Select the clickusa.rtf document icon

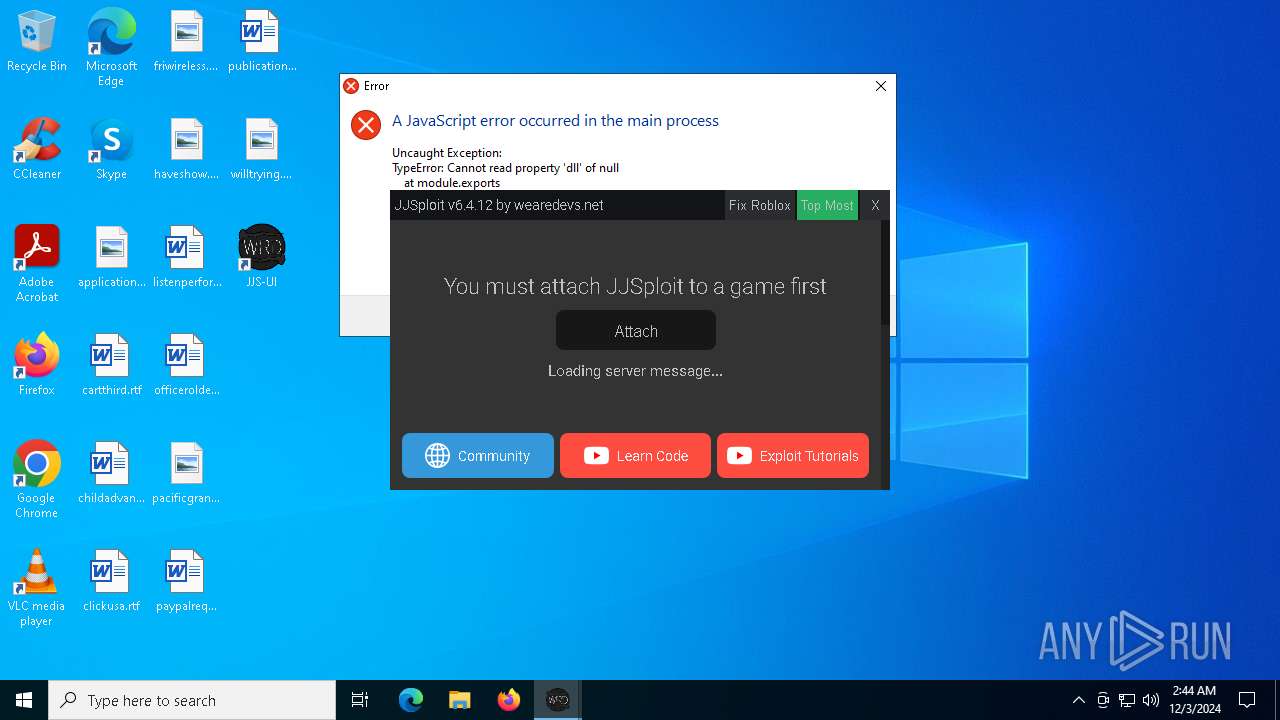point(111,582)
